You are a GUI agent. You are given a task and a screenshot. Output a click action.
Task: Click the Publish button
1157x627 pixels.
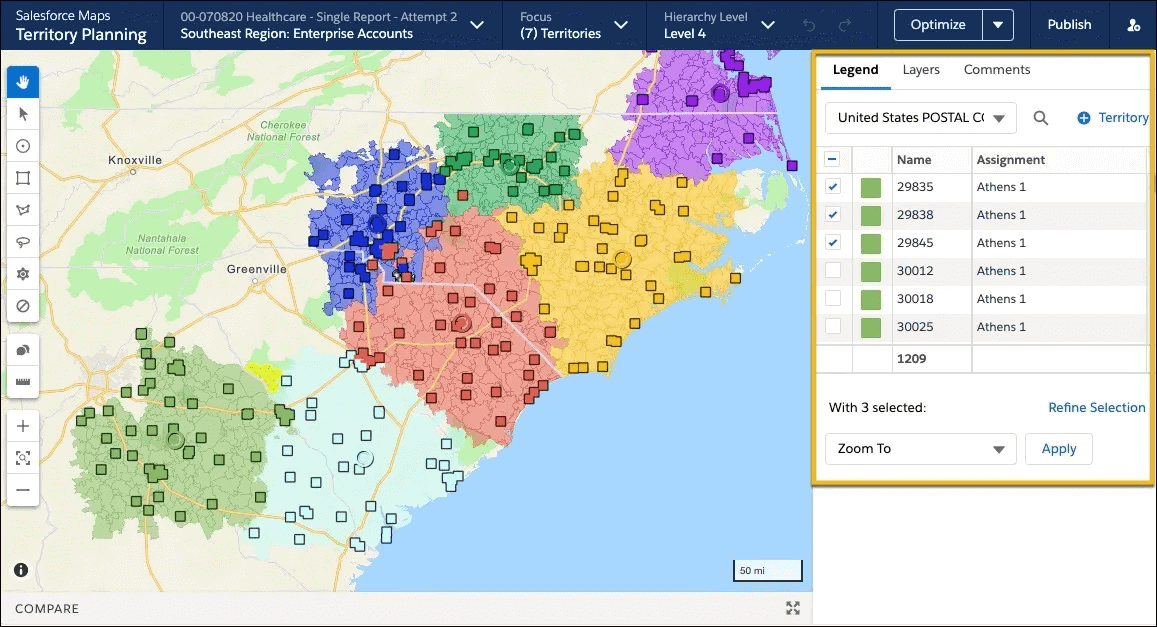coord(1069,25)
